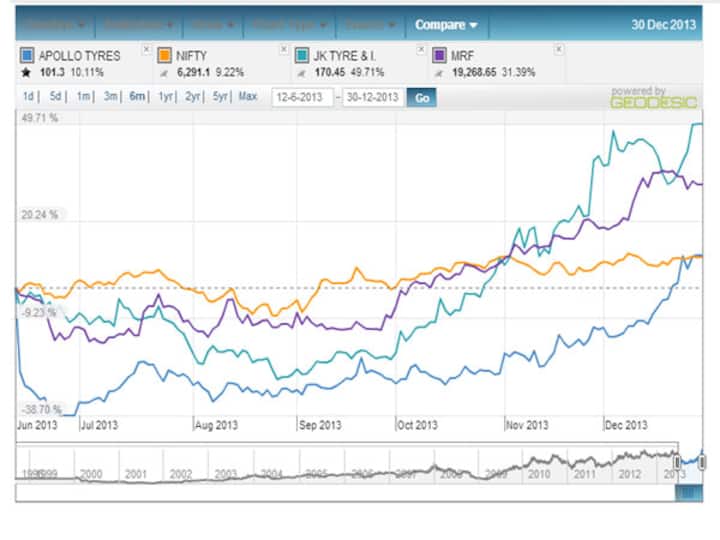The width and height of the screenshot is (720, 540).
Task: Open the Compare dropdown menu
Action: [446, 24]
